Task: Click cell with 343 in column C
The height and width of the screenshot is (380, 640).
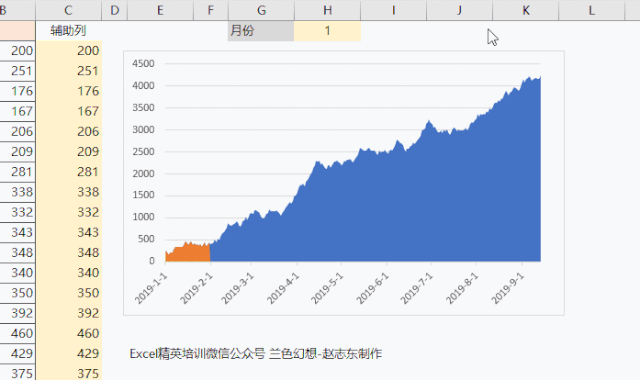Action: coord(69,233)
